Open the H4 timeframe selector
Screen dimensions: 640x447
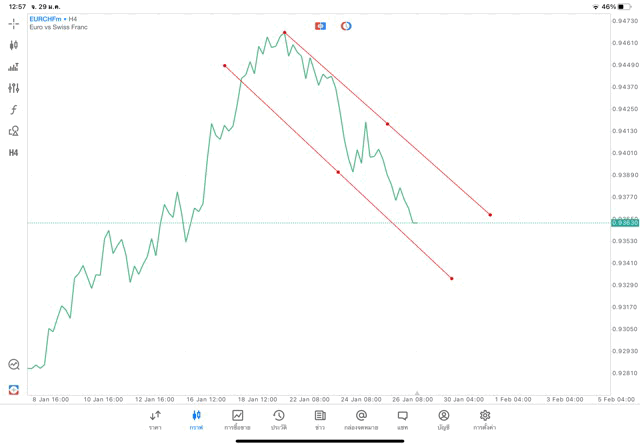[14, 153]
